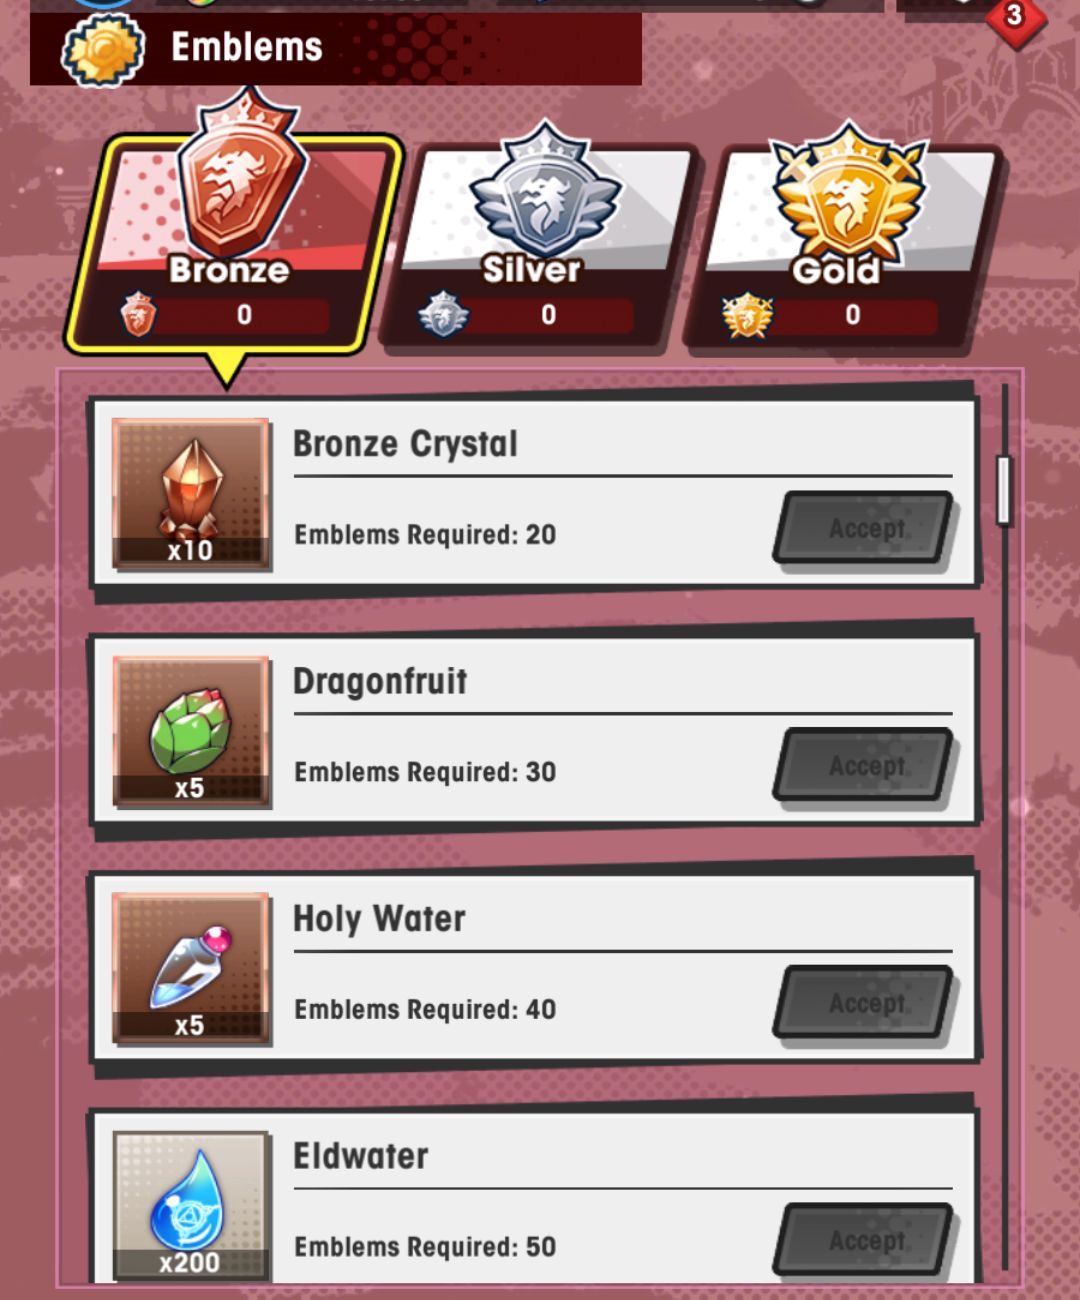The image size is (1080, 1300).
Task: Click the Gold emblem count field
Action: (x=853, y=315)
